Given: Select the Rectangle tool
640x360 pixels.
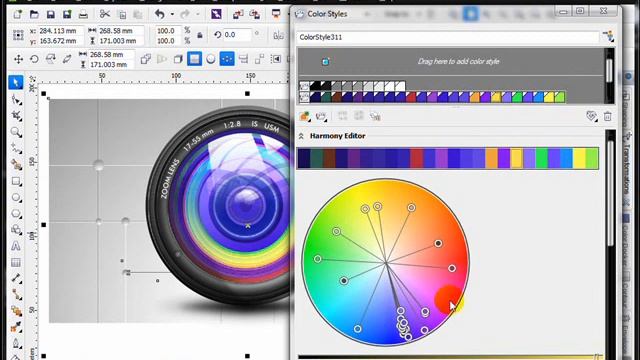Looking at the screenshot, I should [x=16, y=181].
